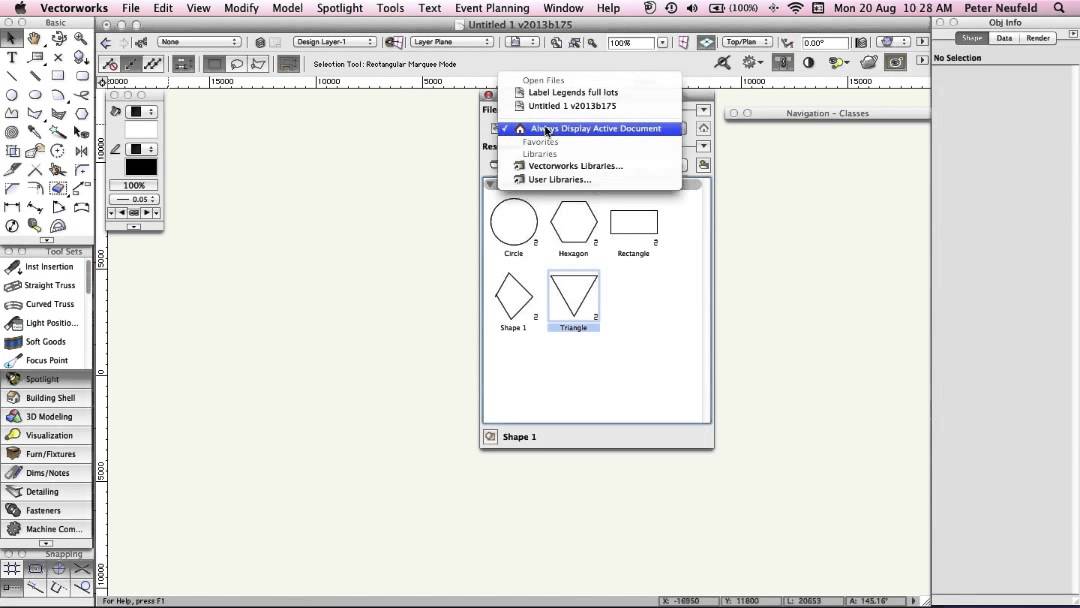Toggle Smart Points in Snapping palette
This screenshot has width=1080, height=608.
click(x=12, y=587)
